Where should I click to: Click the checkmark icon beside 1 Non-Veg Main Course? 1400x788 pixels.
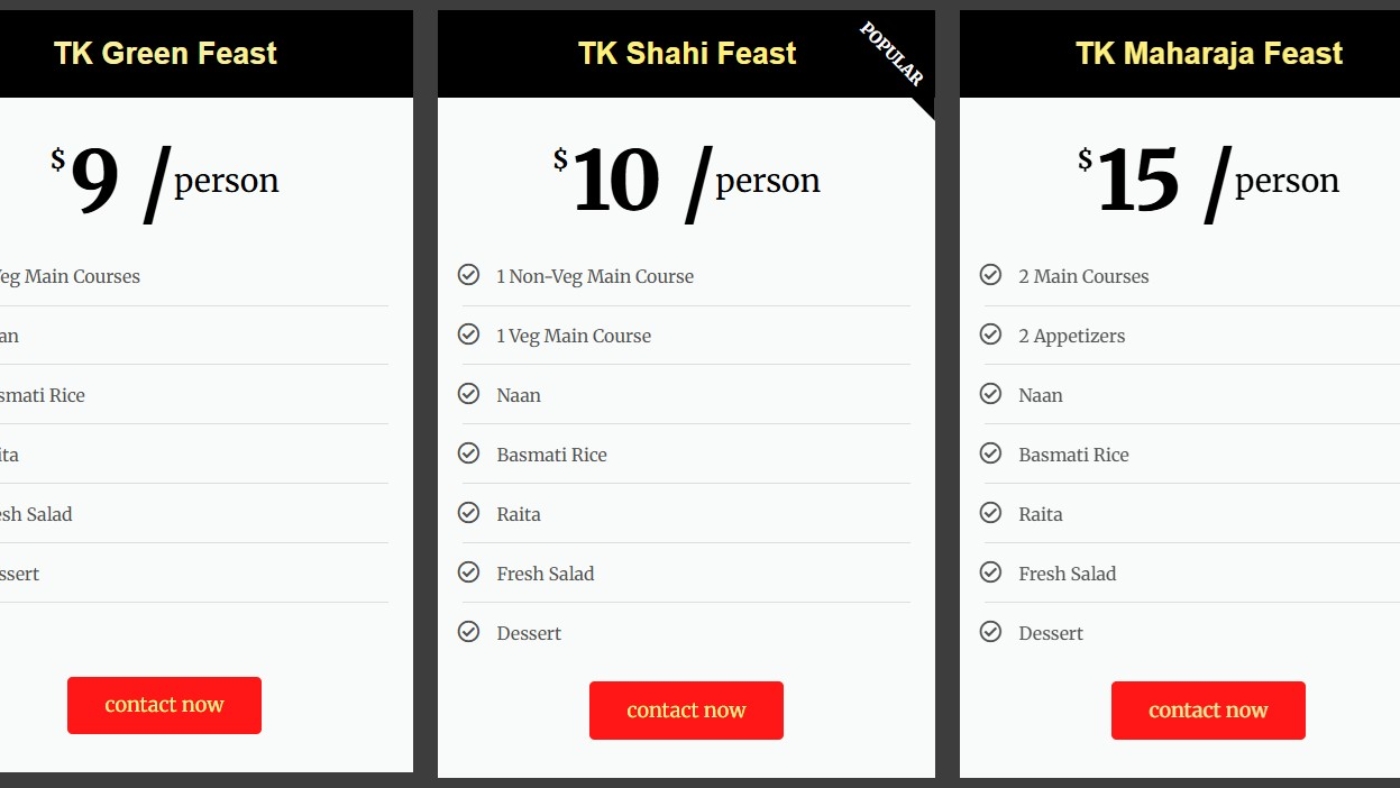(469, 275)
